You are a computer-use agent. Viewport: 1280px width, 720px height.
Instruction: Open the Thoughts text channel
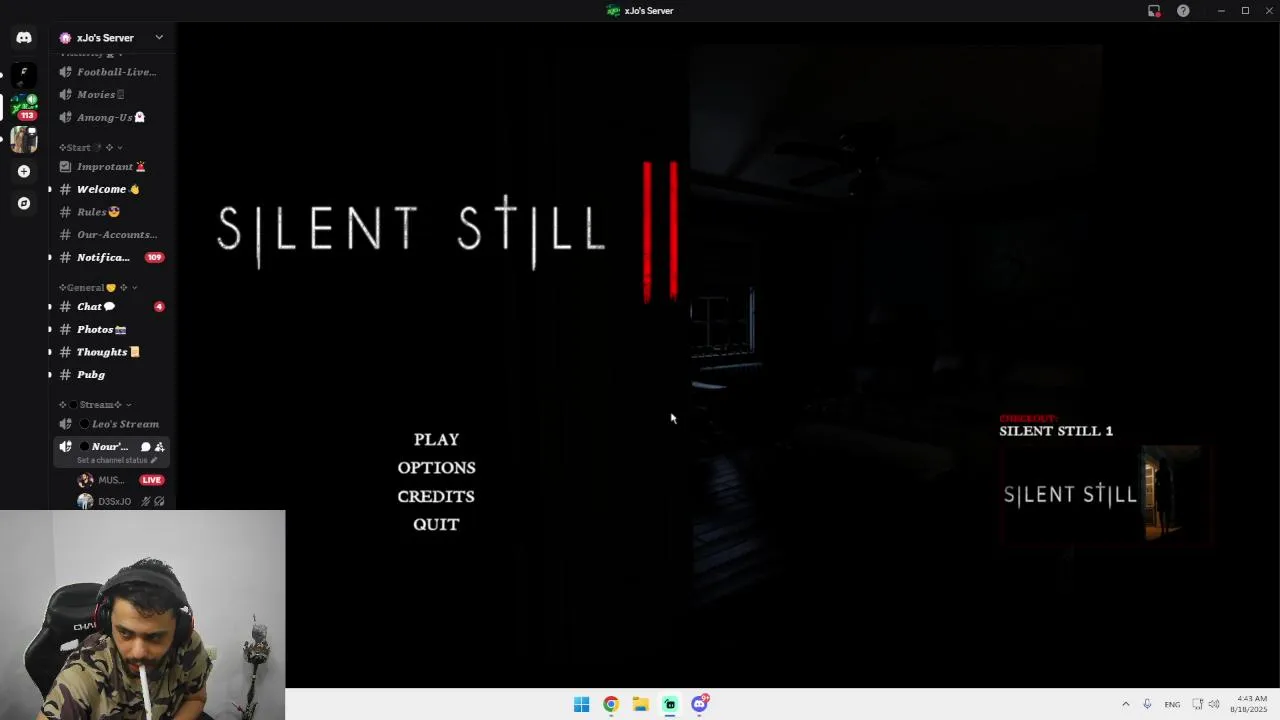point(111,352)
